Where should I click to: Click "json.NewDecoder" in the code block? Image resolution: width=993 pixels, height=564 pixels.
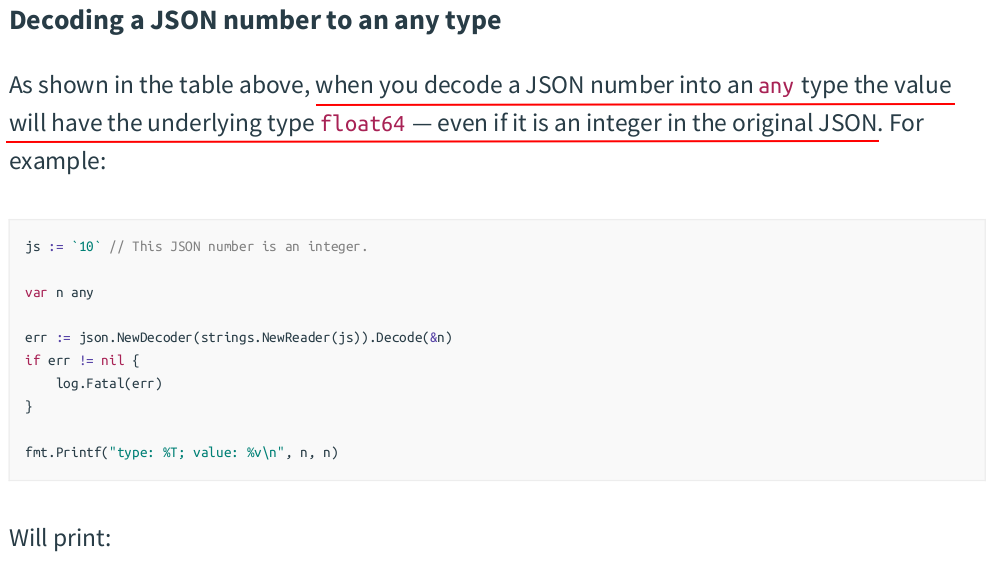pyautogui.click(x=136, y=338)
